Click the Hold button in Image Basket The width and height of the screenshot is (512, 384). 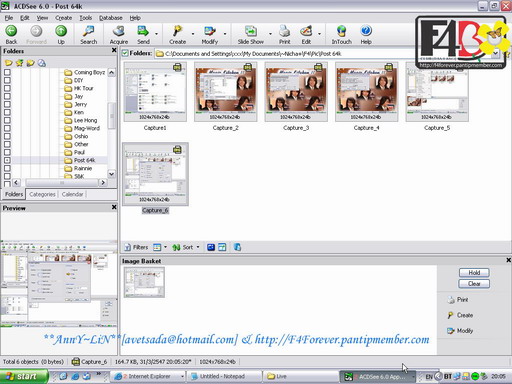(x=474, y=273)
